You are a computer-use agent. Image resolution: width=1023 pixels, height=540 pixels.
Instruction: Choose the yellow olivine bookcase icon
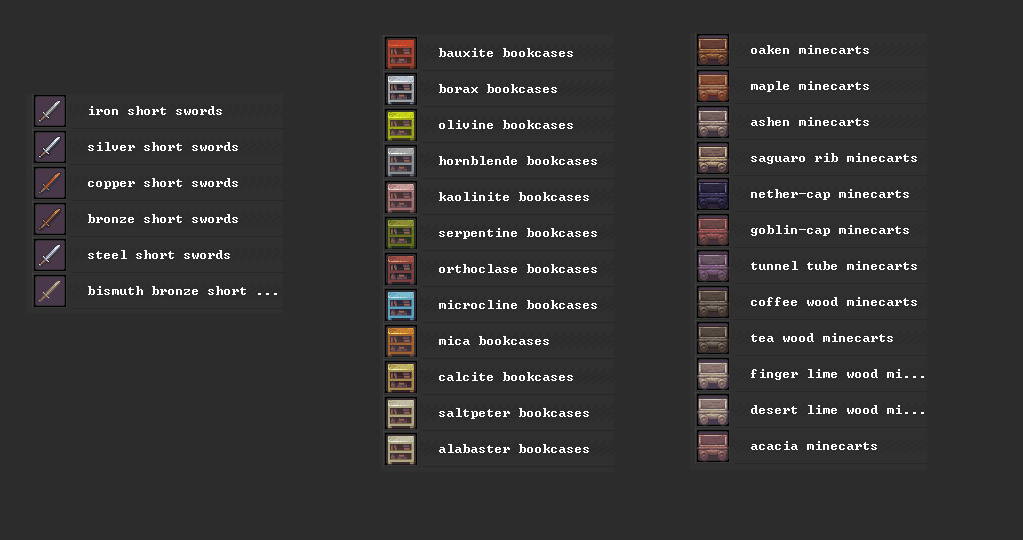tap(401, 125)
